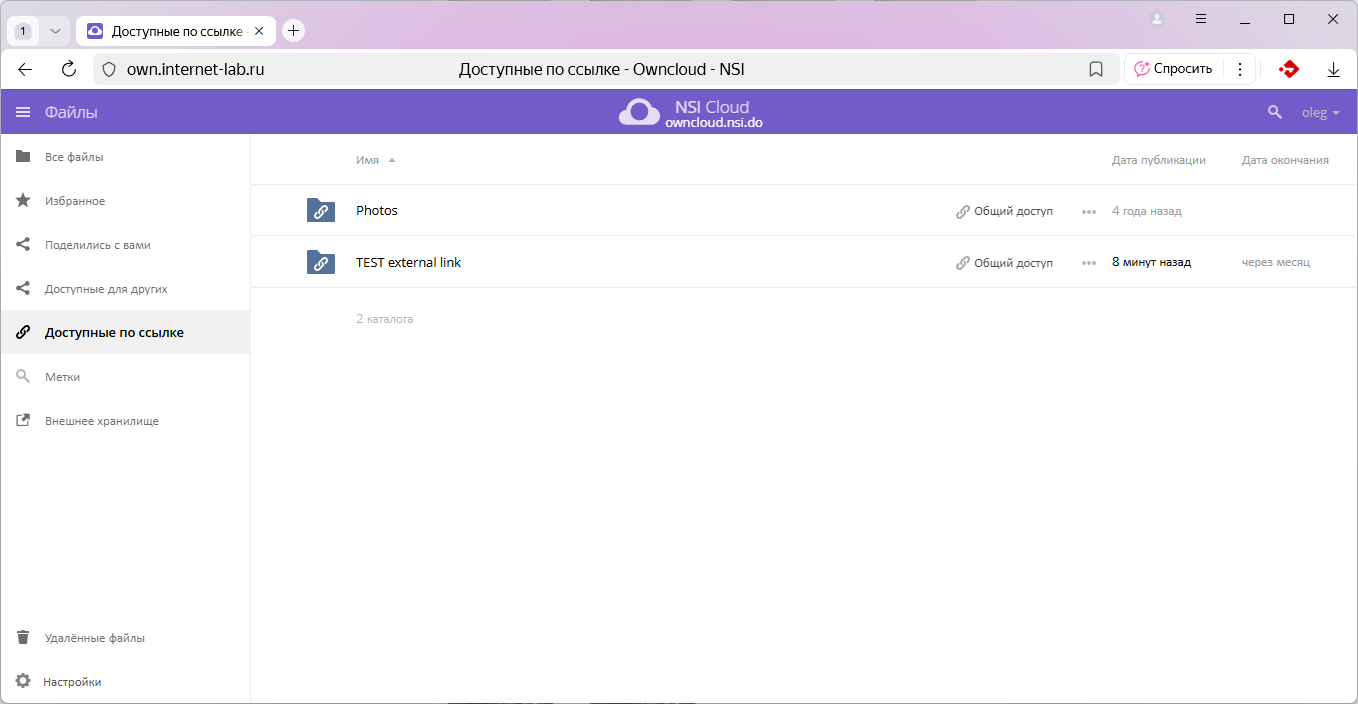Open Удалённые файлы trash section
This screenshot has height=704, width=1358.
click(x=94, y=638)
